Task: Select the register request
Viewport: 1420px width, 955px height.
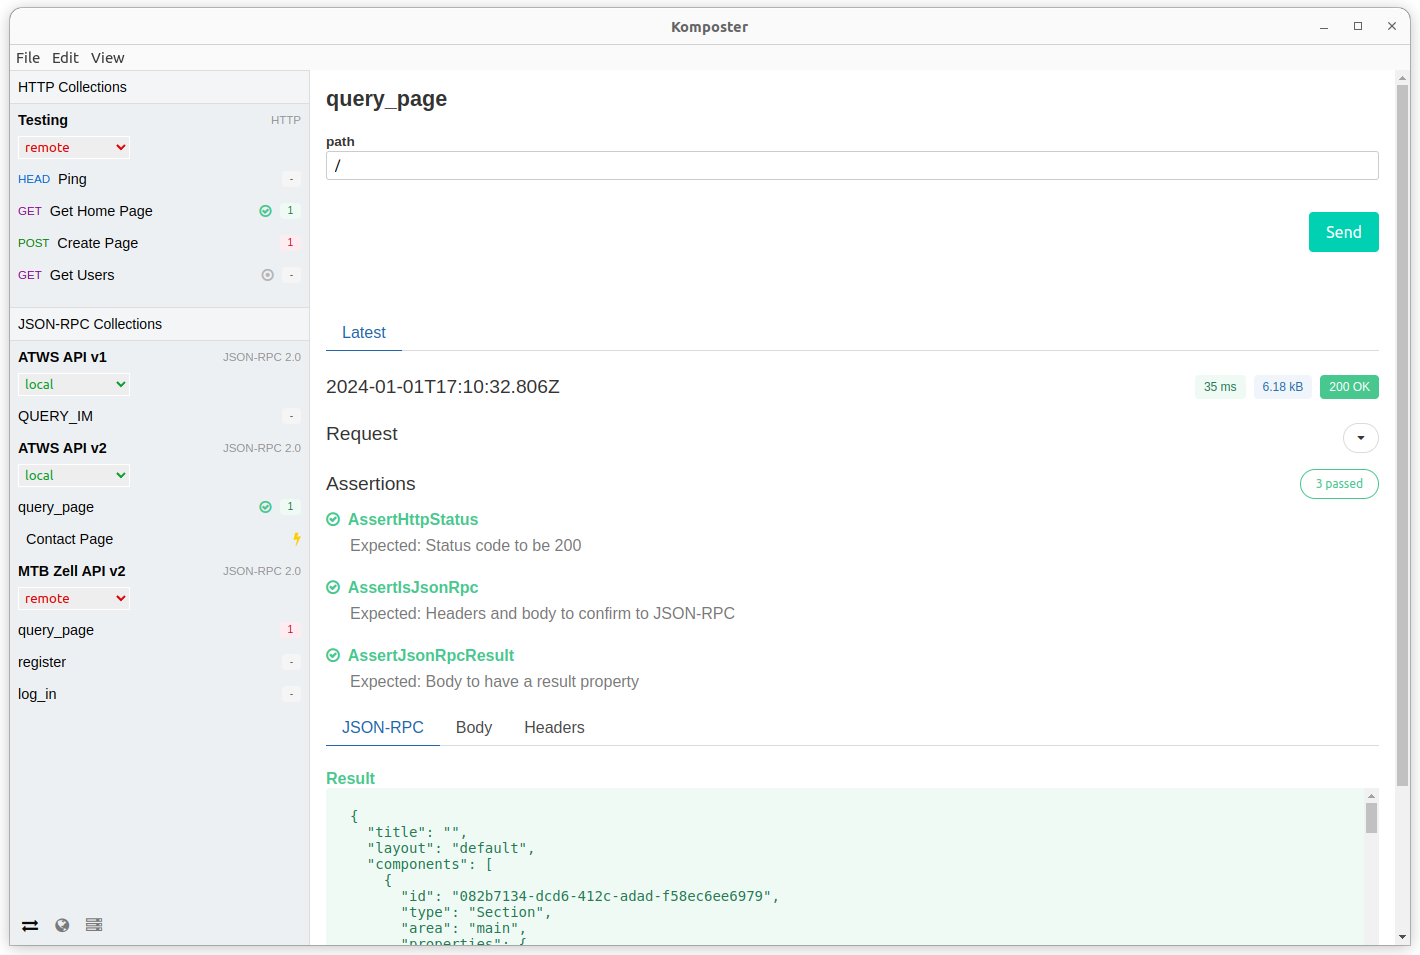Action: point(159,662)
